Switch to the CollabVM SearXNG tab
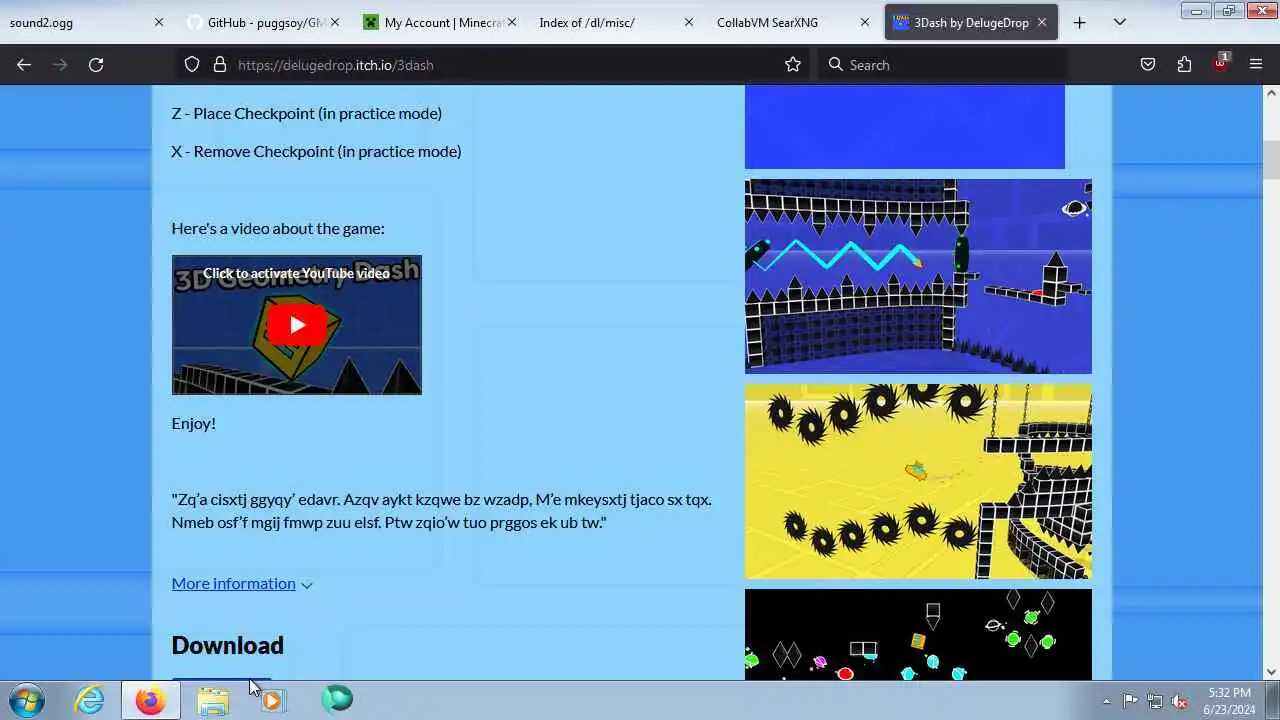The width and height of the screenshot is (1280, 720). [x=794, y=22]
